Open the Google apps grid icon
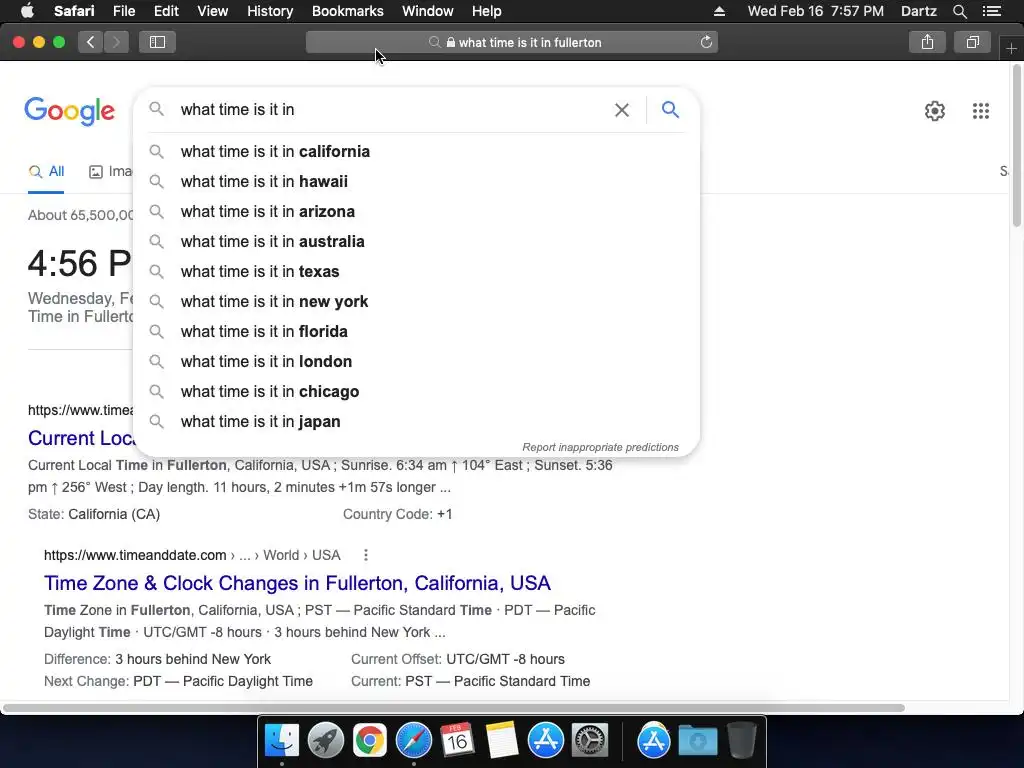 (x=980, y=111)
